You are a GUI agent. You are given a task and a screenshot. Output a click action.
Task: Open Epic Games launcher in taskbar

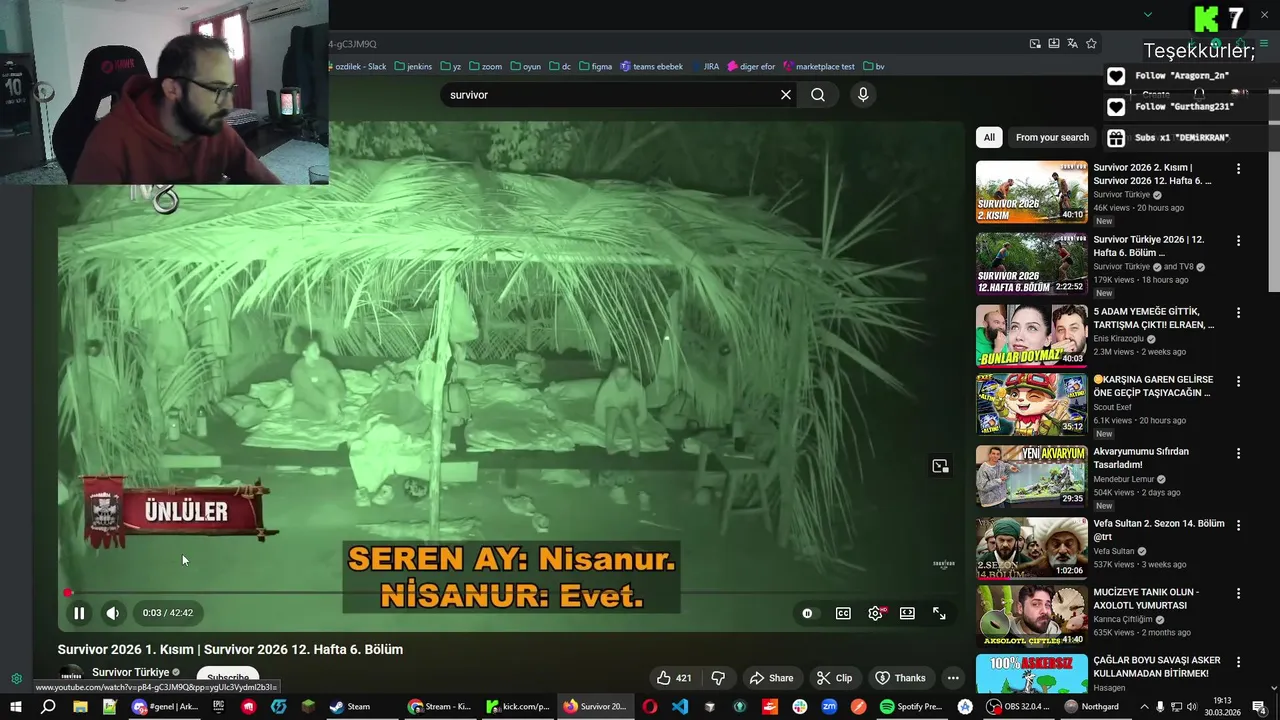click(x=218, y=707)
